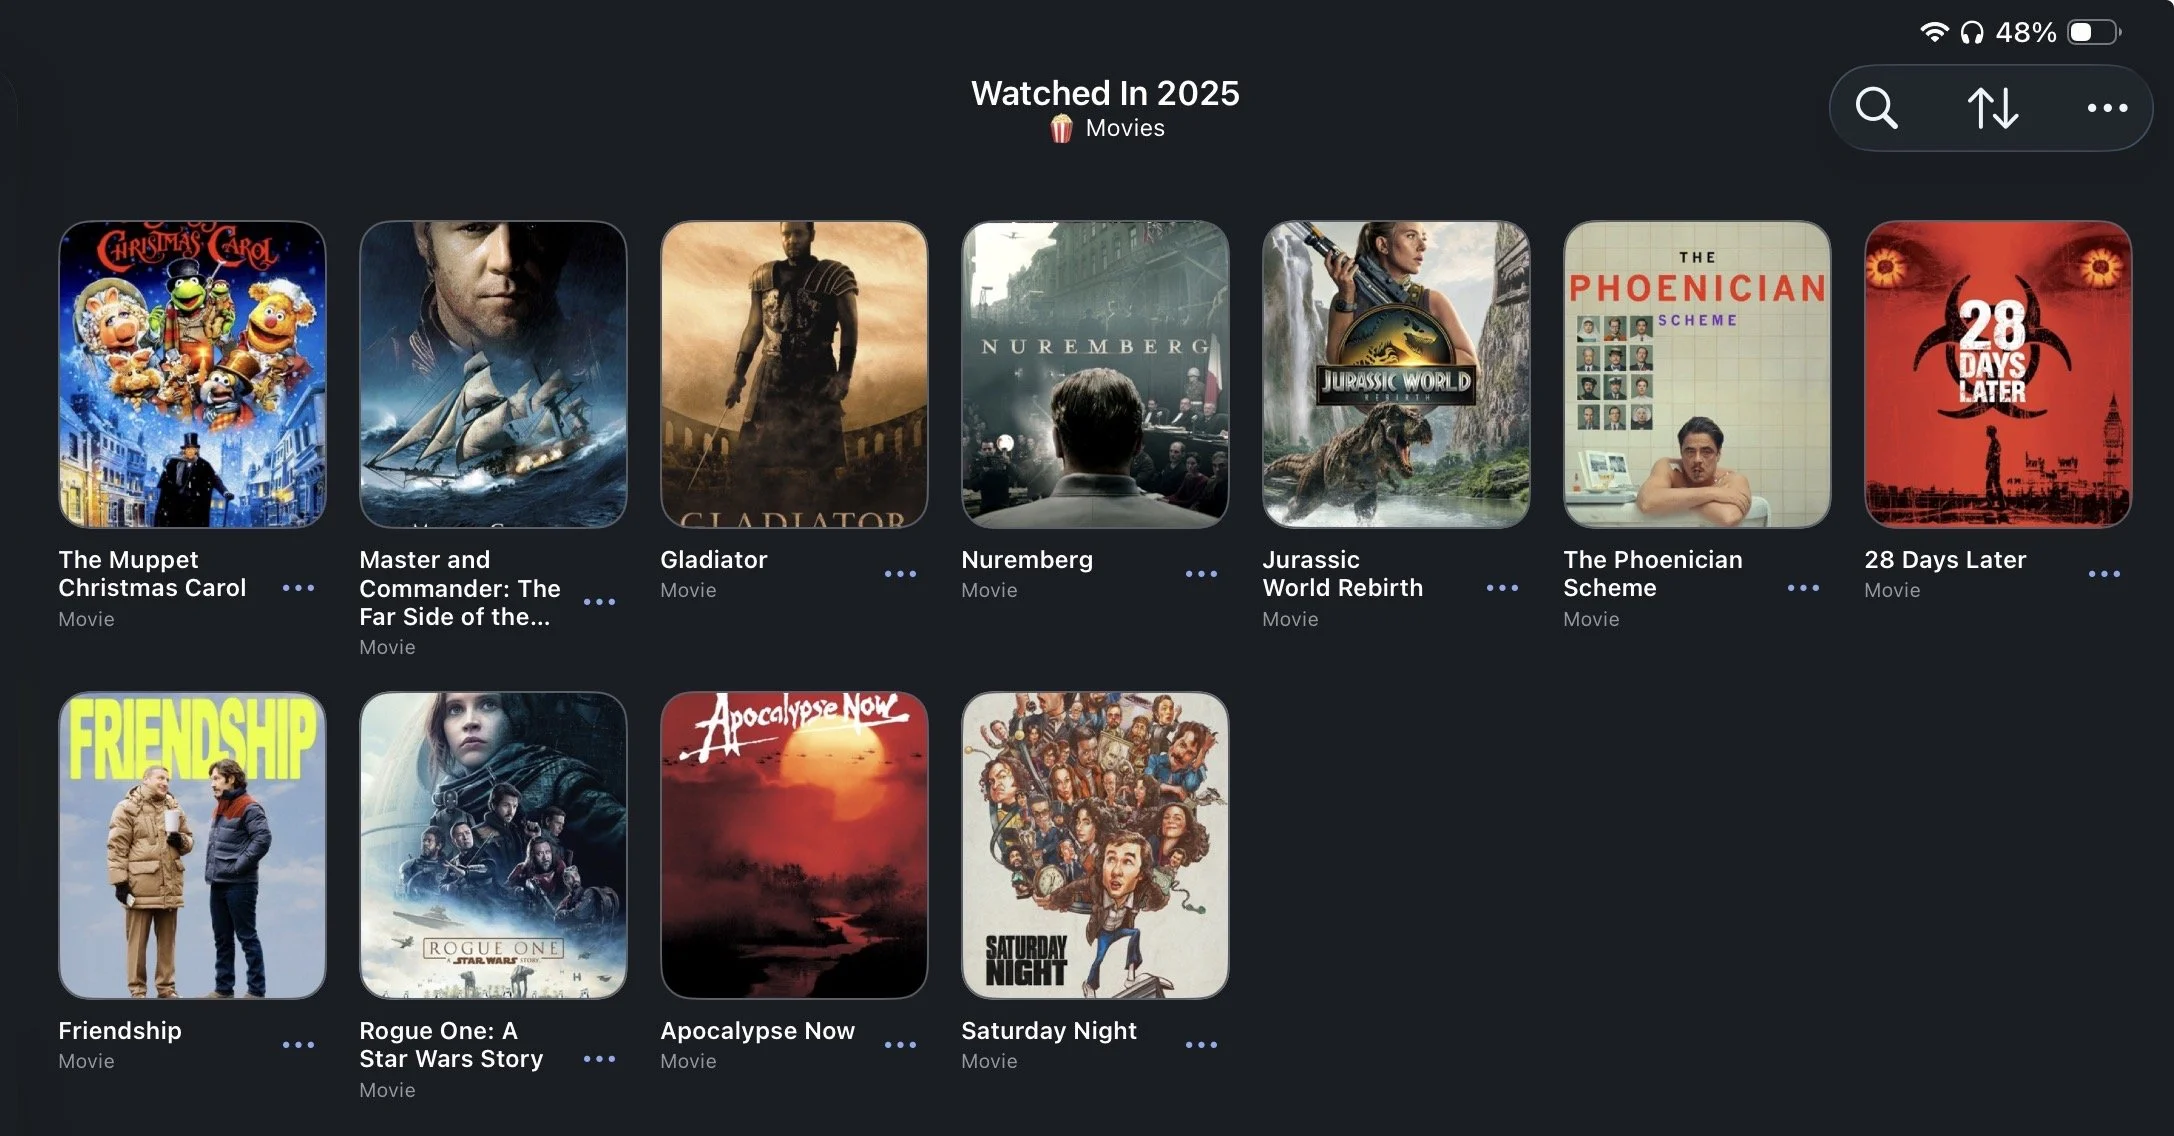Image resolution: width=2174 pixels, height=1136 pixels.
Task: Tap the Watched In 2025 list title
Action: click(1105, 93)
